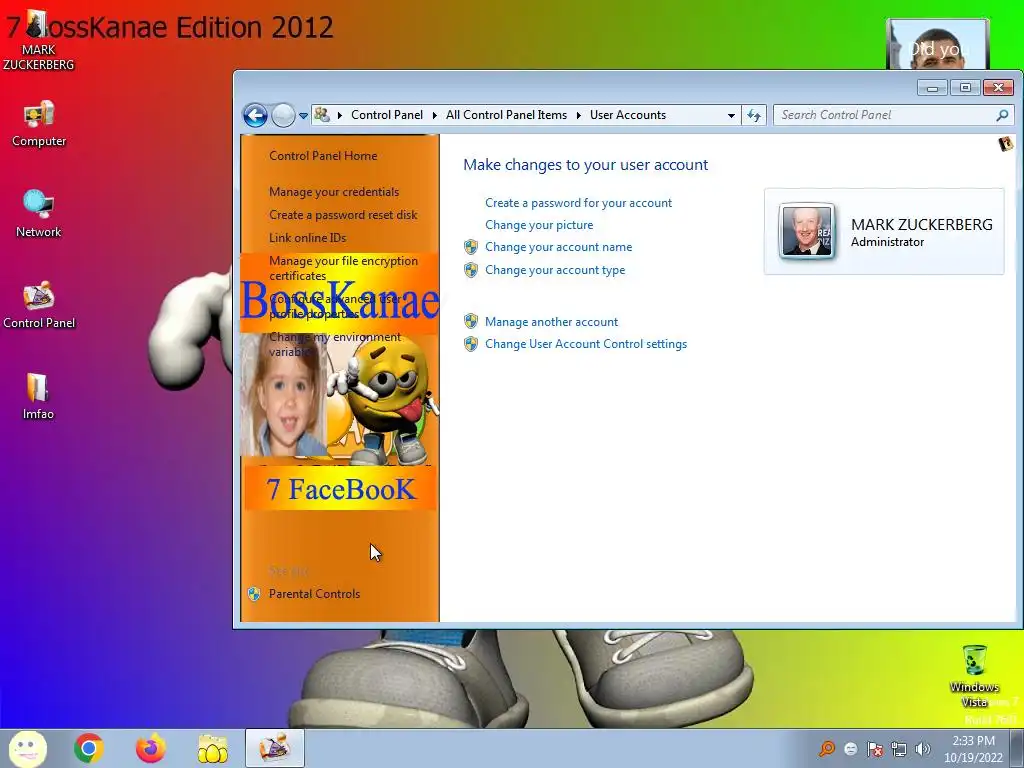Open the yellow folder taskbar icon
Viewport: 1024px width, 768px height.
pos(212,748)
